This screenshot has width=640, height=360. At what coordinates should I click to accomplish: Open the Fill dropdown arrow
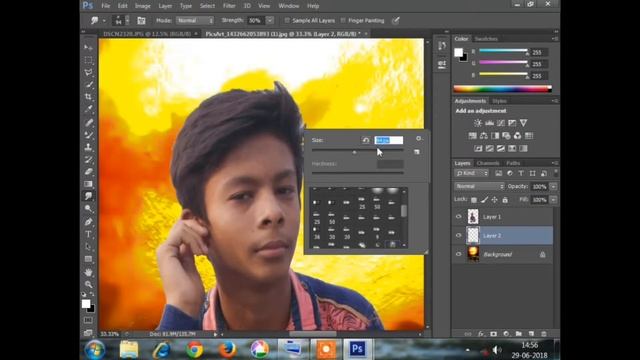(x=553, y=200)
